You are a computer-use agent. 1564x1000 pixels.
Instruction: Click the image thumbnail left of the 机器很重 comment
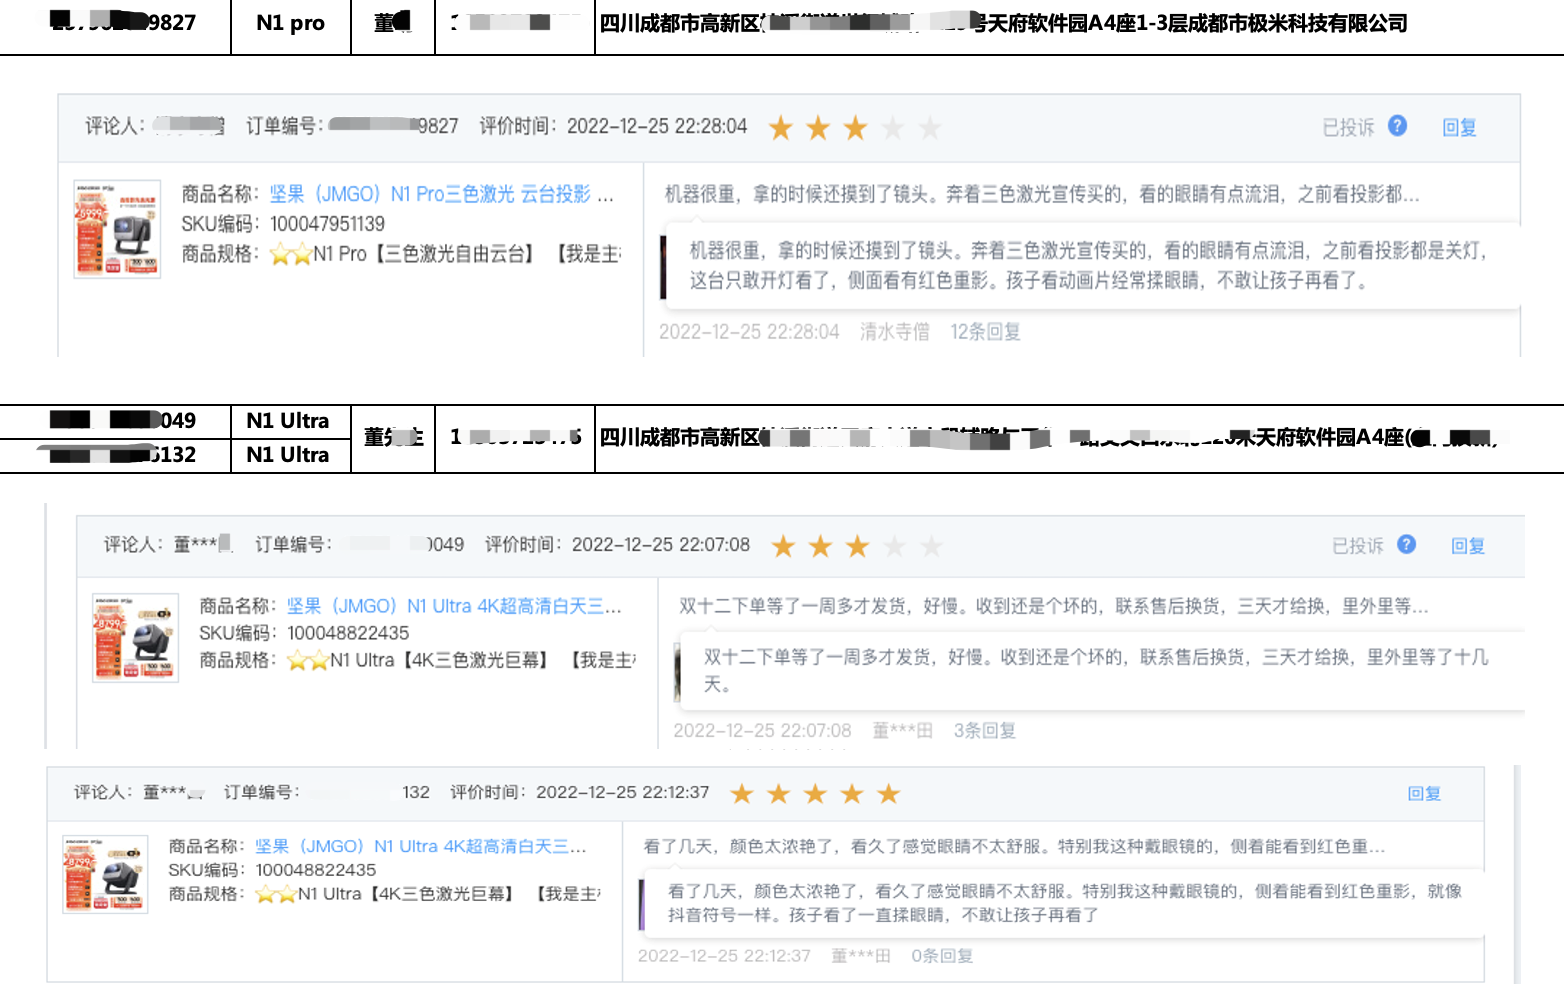663,267
